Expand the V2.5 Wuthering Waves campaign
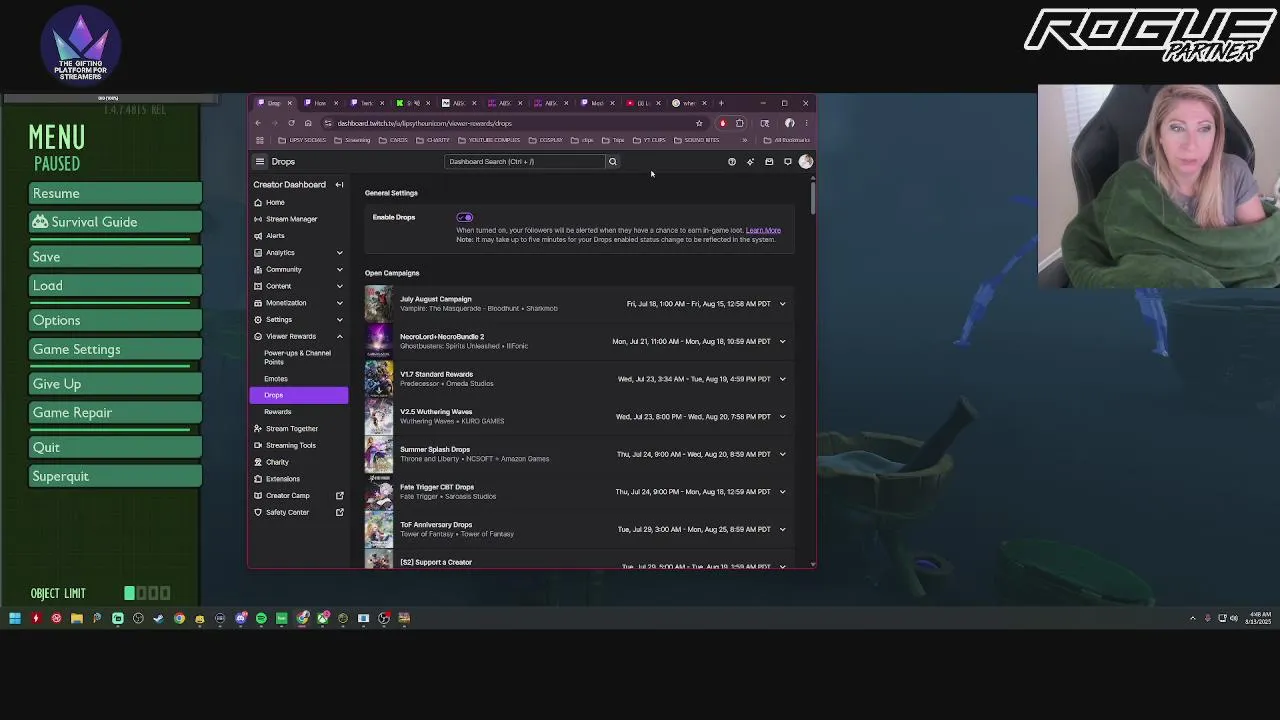 point(782,416)
